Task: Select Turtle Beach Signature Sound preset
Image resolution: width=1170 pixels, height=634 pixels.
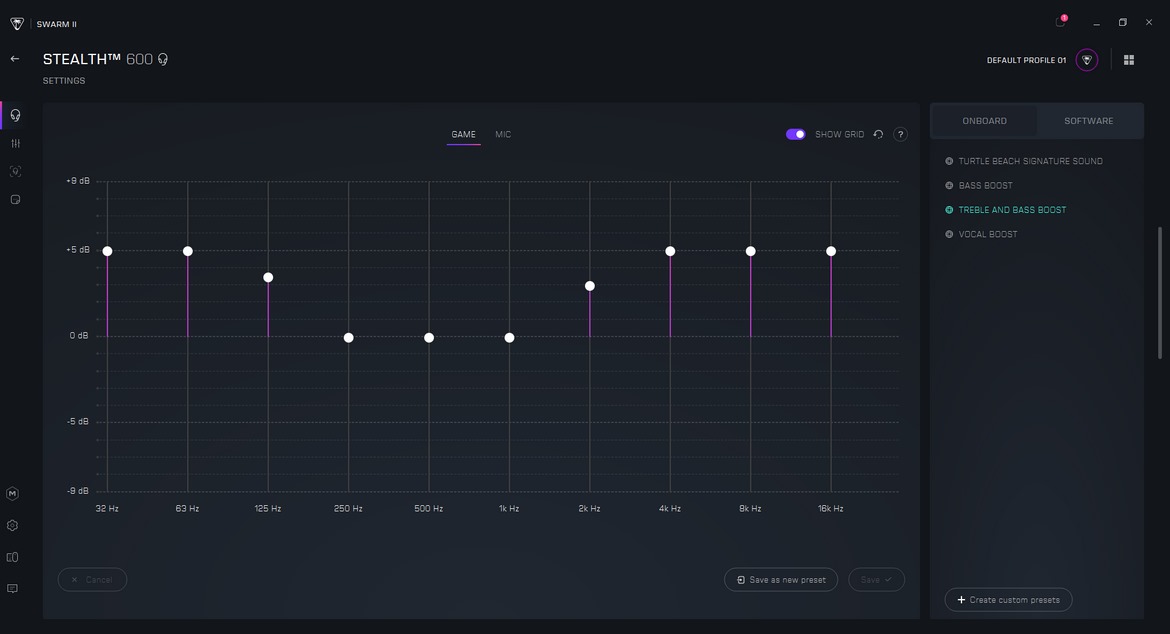Action: (1030, 161)
